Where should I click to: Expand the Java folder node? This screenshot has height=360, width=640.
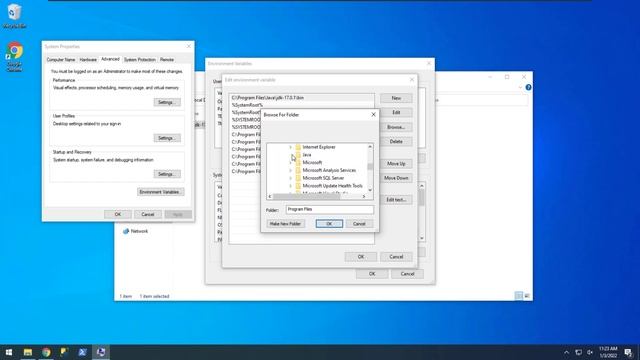click(291, 155)
